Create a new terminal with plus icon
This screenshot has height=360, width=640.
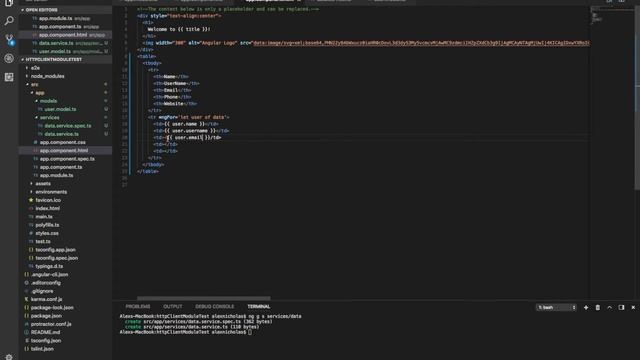[586, 307]
